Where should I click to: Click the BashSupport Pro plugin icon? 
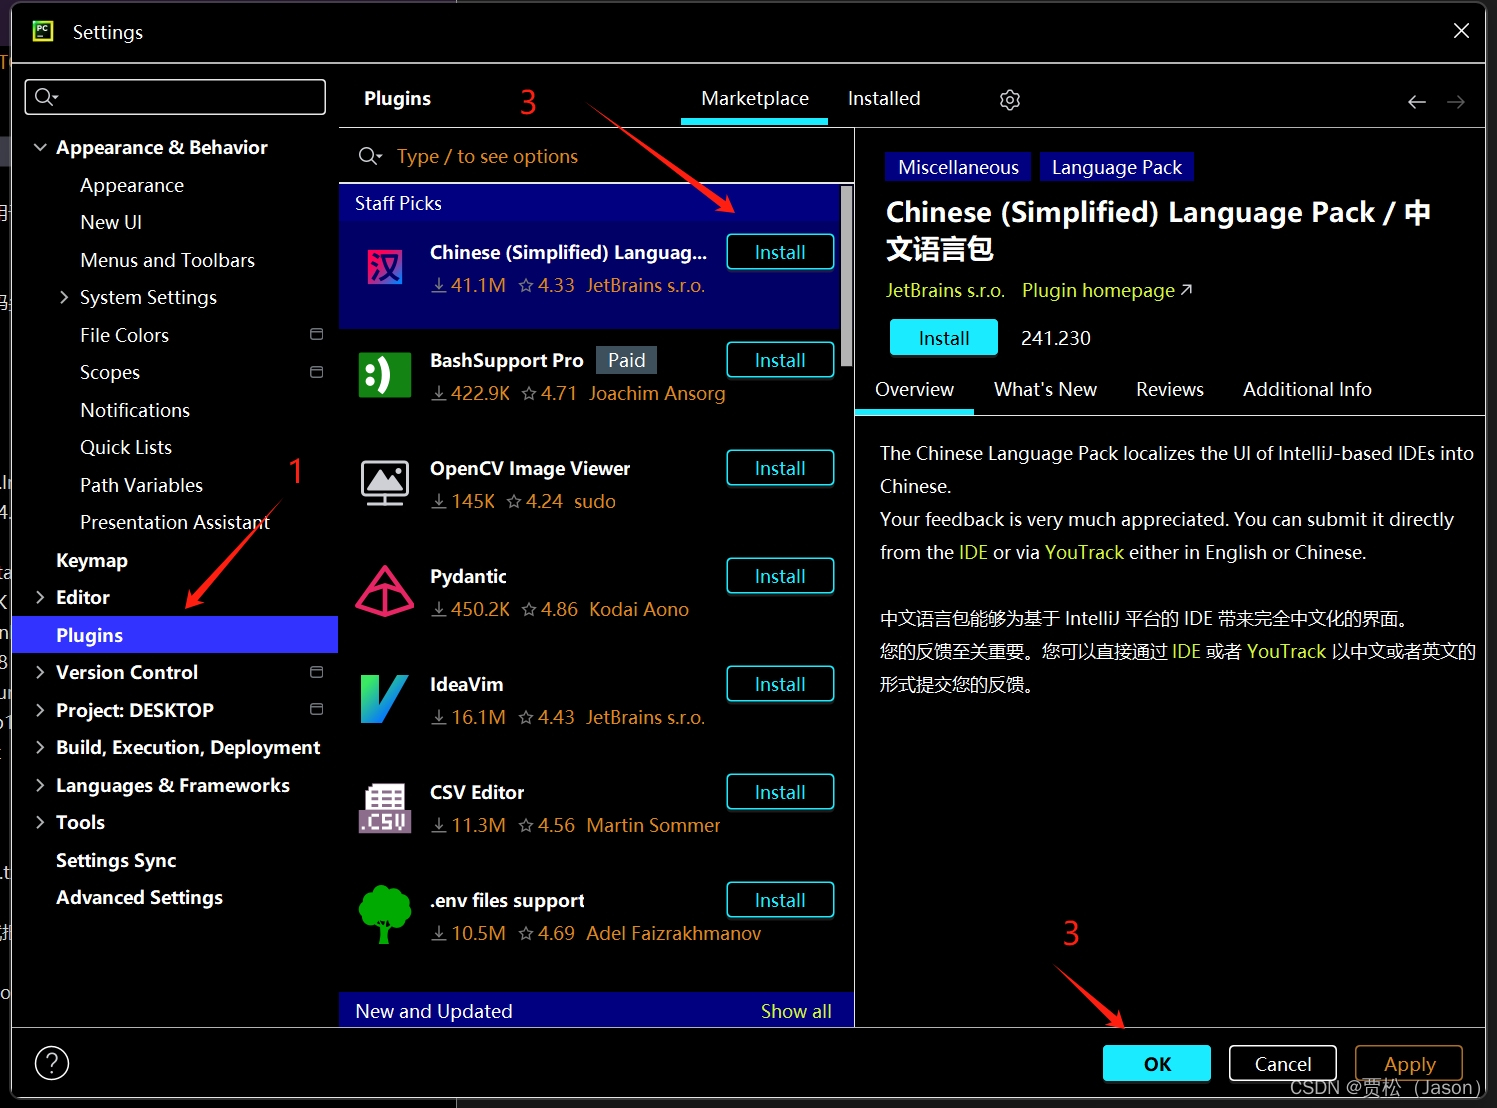point(385,375)
